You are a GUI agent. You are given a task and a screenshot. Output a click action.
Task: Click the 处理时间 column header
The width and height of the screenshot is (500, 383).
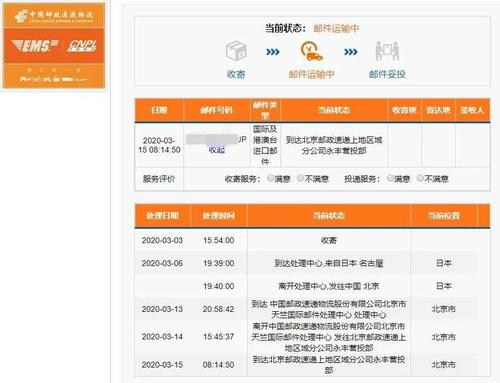point(219,216)
